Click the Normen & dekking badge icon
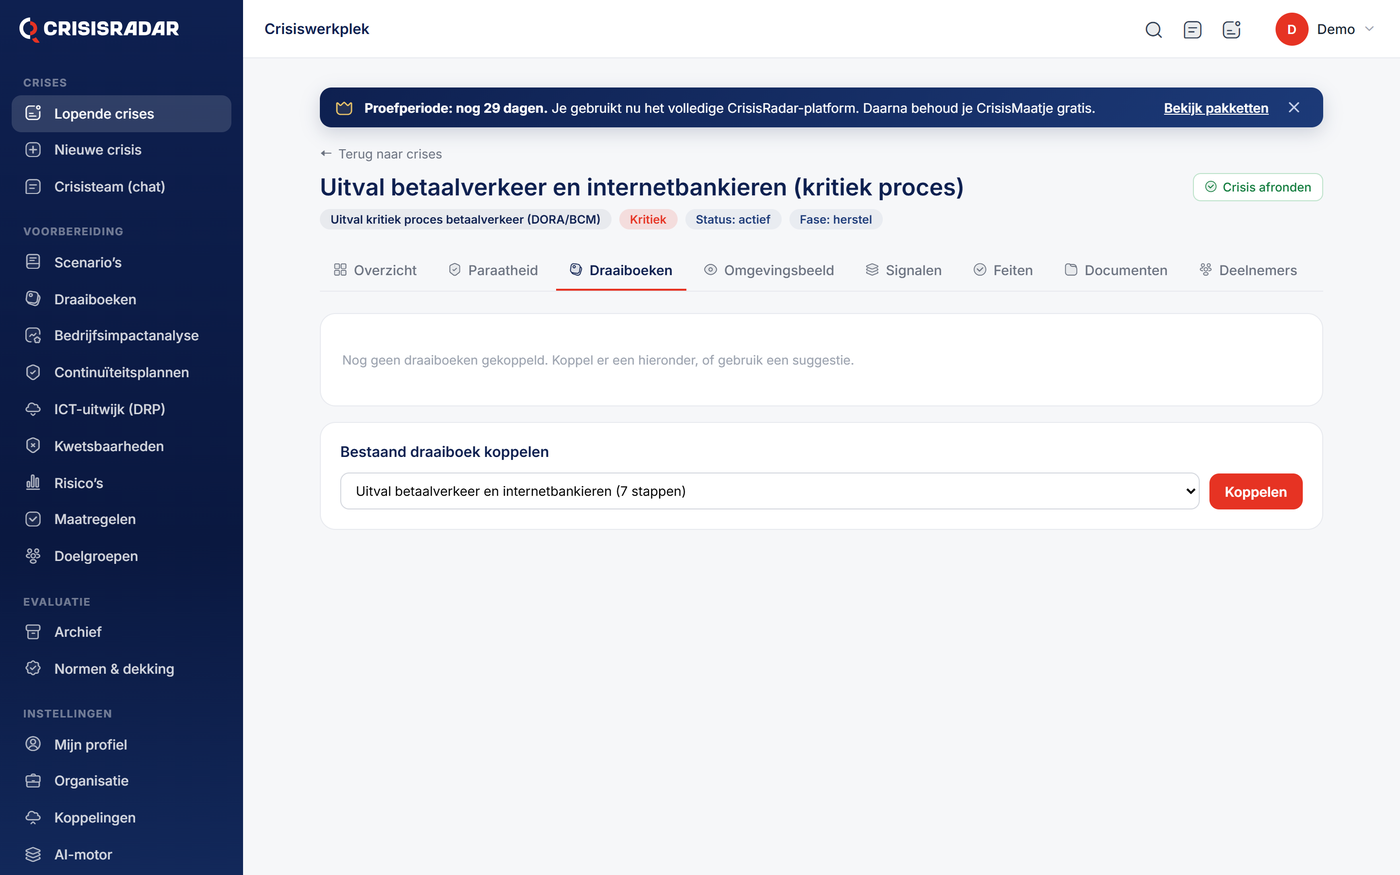 33,669
